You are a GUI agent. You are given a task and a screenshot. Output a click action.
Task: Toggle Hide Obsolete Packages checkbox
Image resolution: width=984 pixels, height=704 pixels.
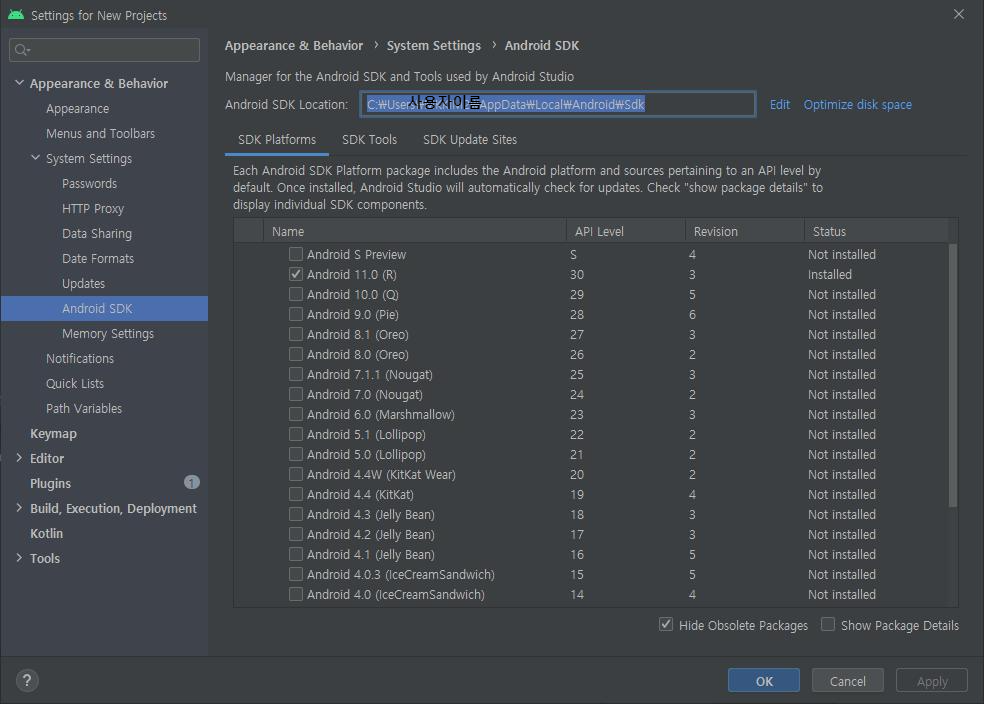click(x=666, y=624)
